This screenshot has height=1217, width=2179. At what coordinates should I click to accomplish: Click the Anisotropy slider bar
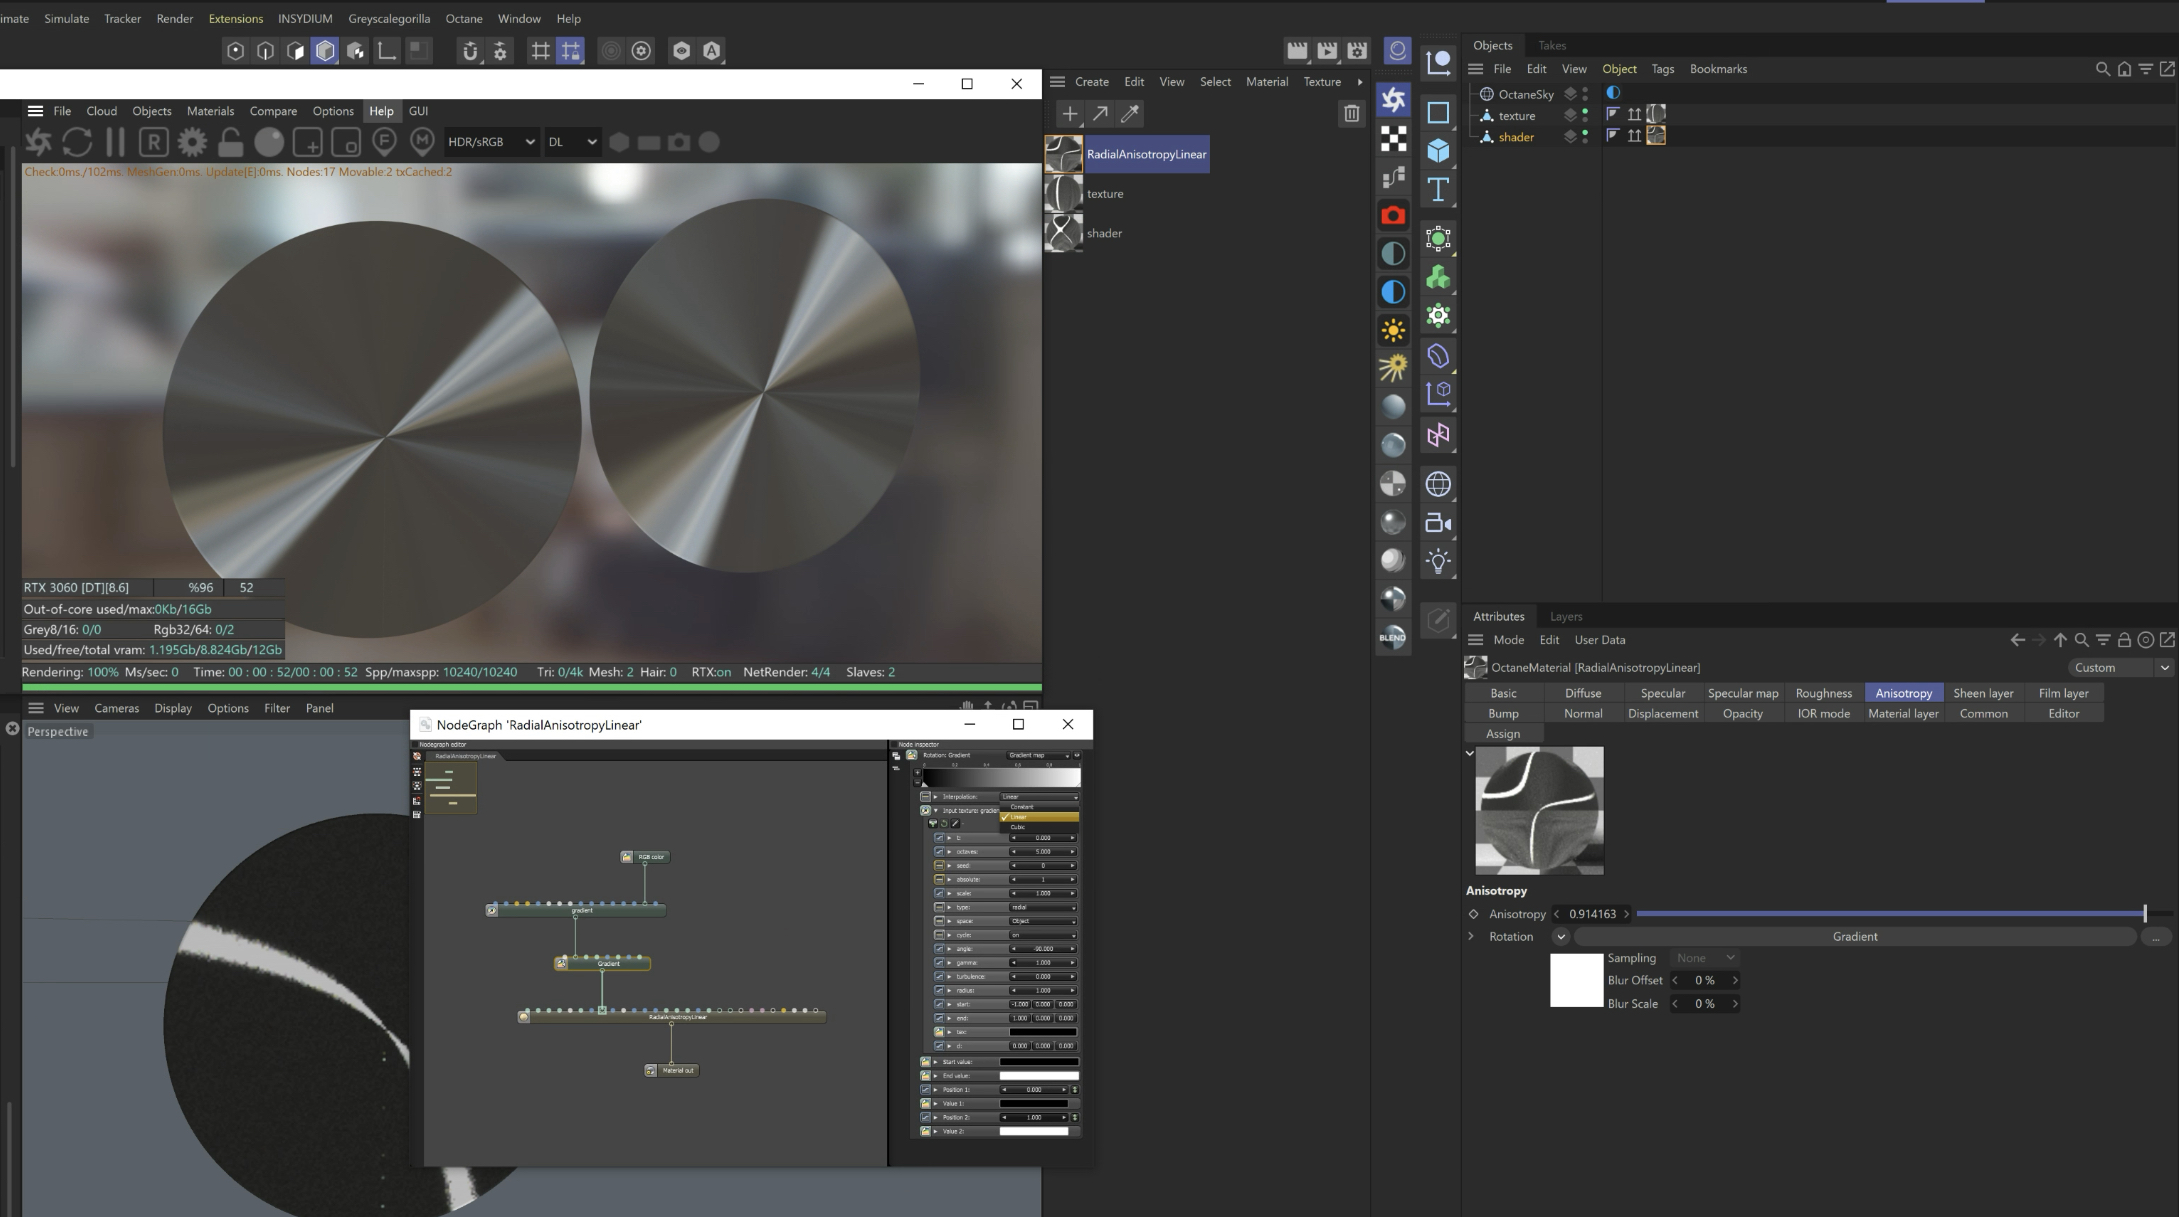tap(1890, 914)
